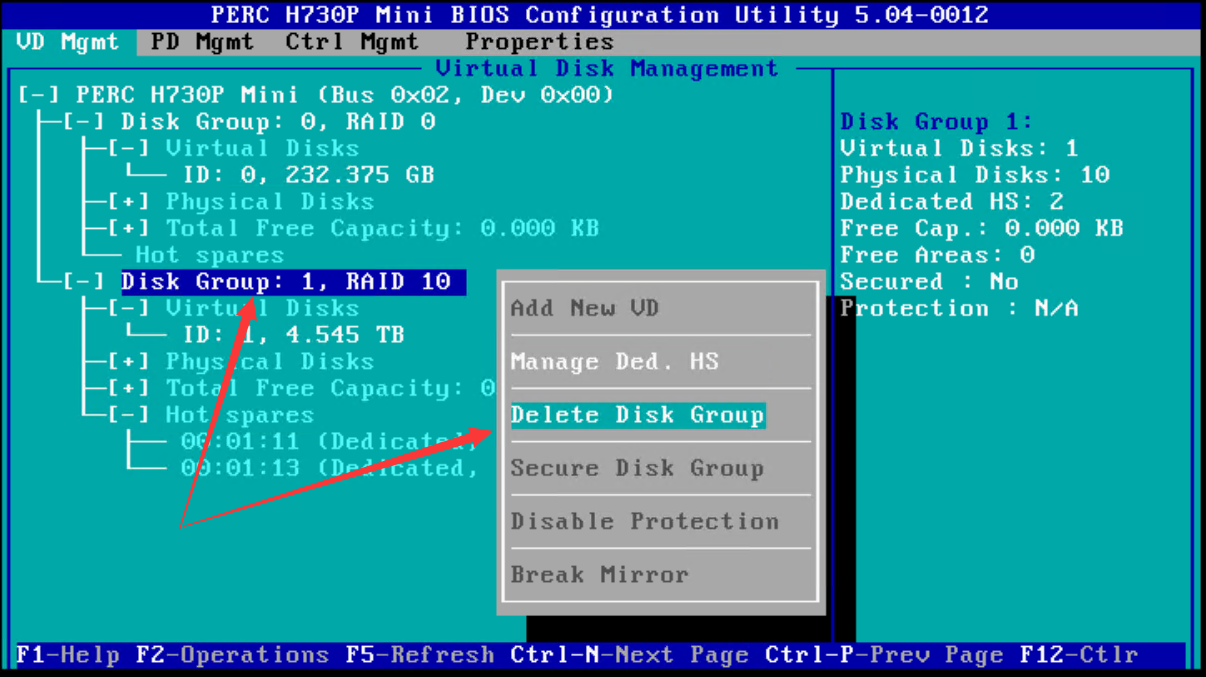The width and height of the screenshot is (1206, 677).
Task: Expand Physical Disks under Disk Group 1
Action: coord(129,362)
